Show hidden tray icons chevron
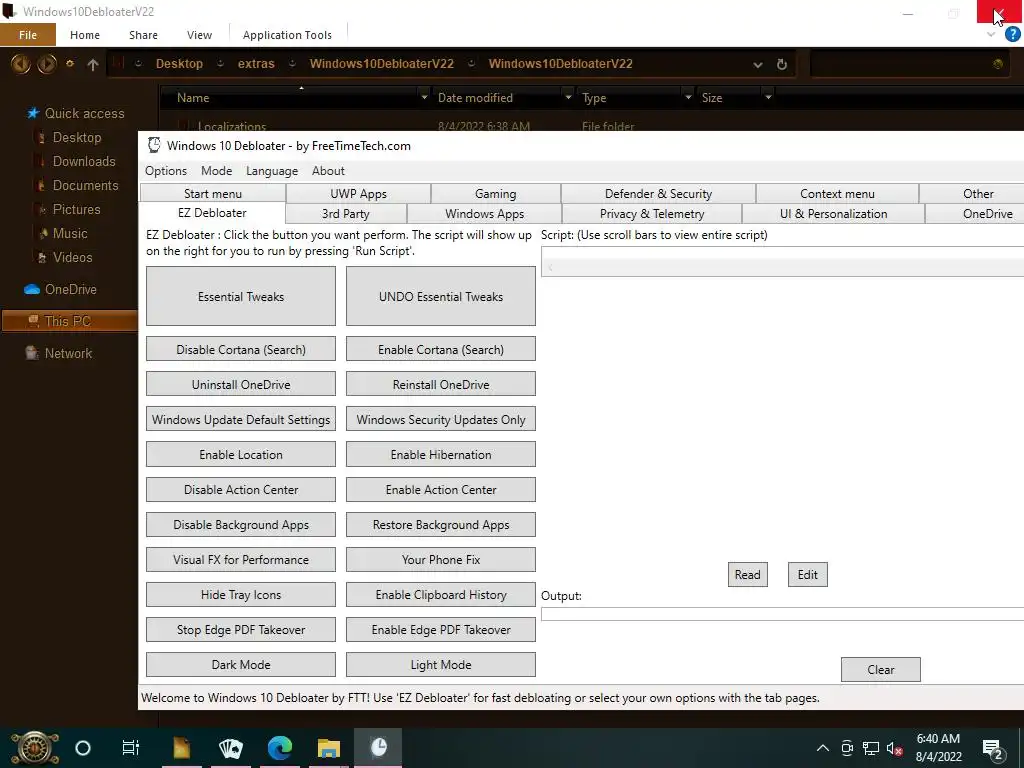Image resolution: width=1024 pixels, height=768 pixels. pos(823,748)
